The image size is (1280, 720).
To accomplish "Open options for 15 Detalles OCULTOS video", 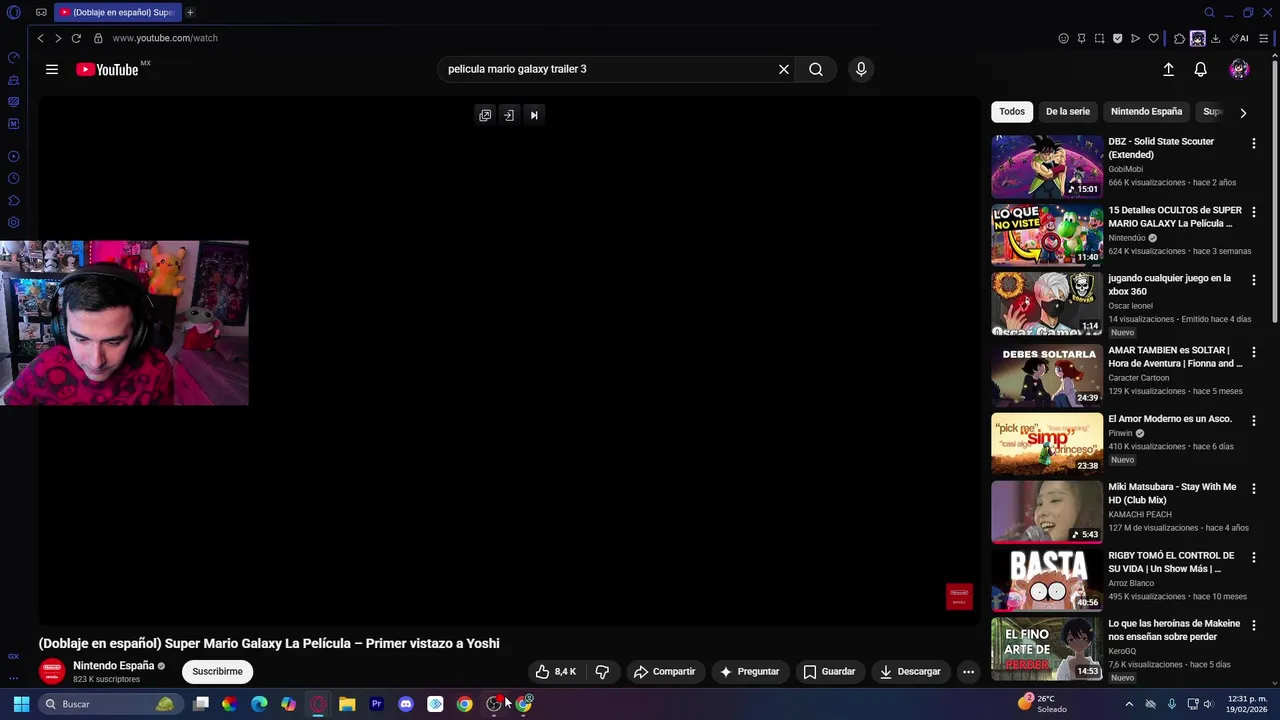I will tap(1253, 212).
